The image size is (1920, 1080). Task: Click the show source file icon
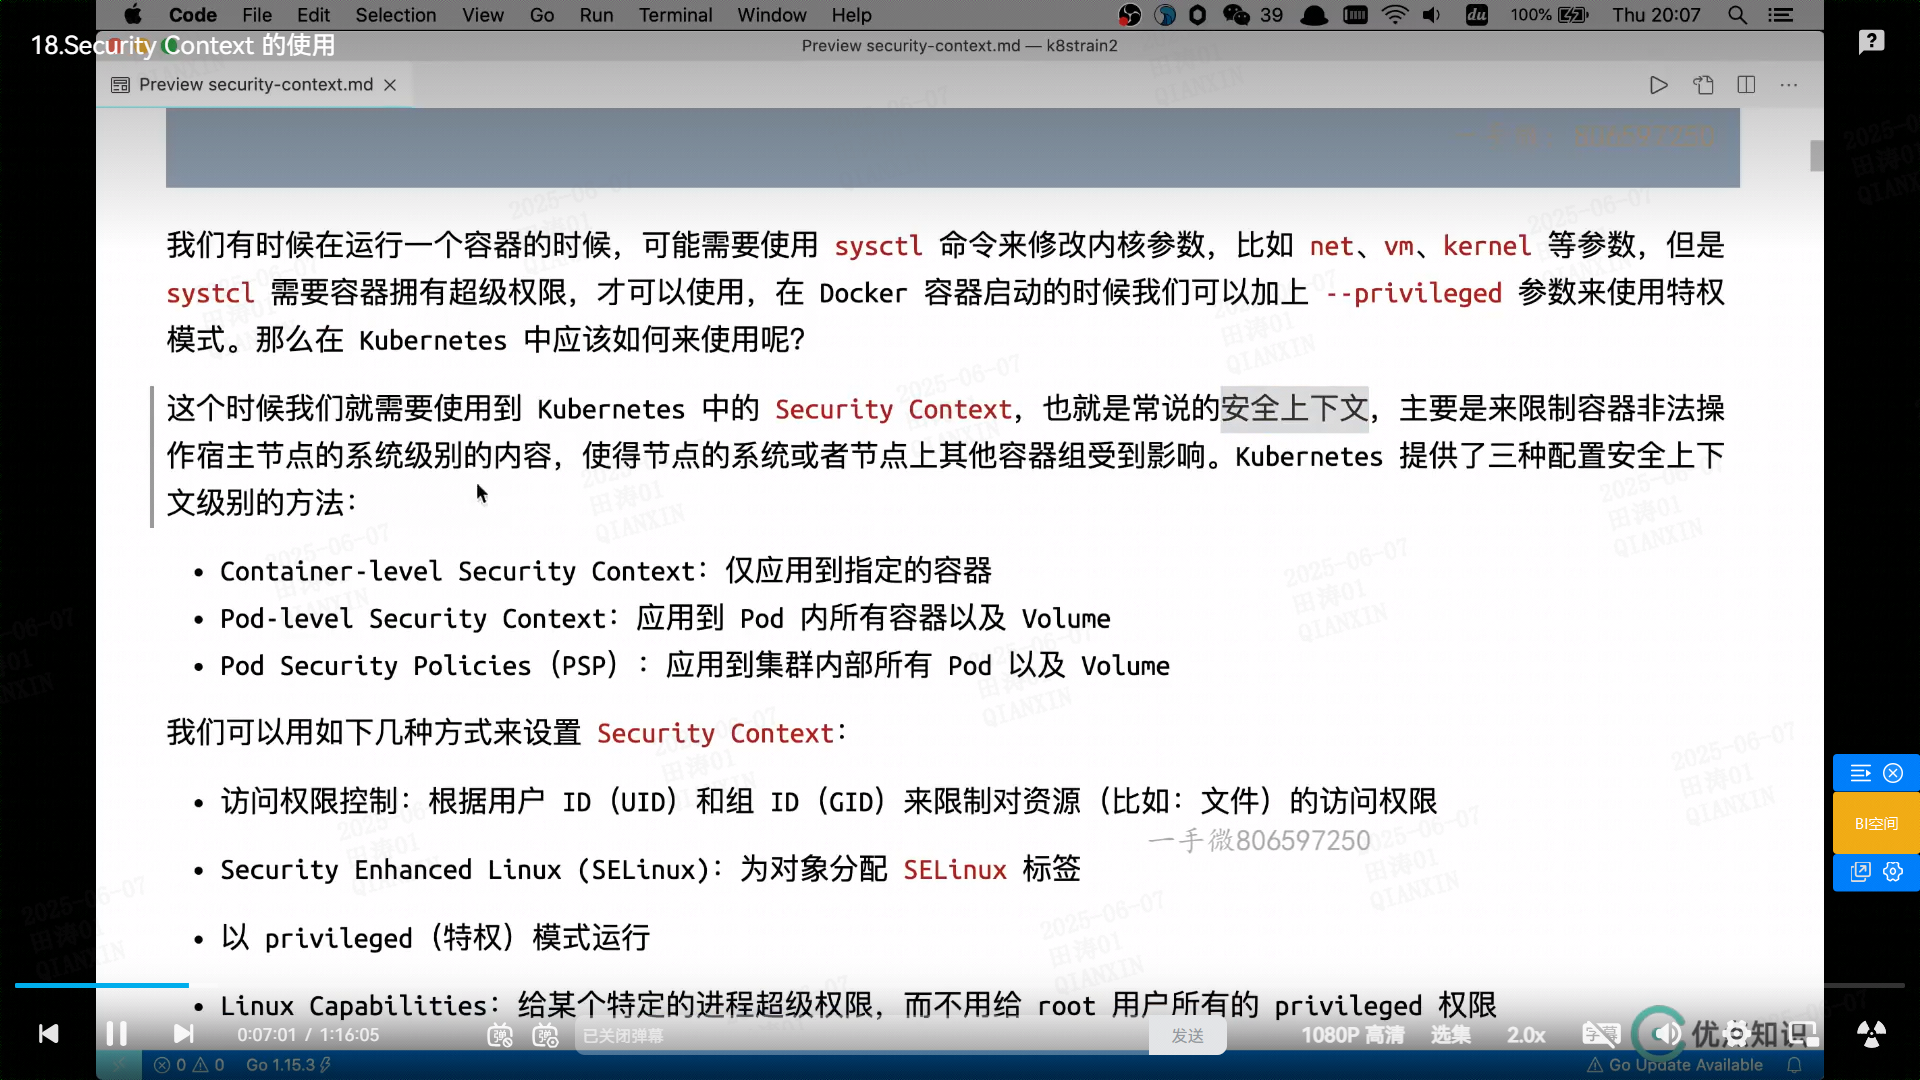pyautogui.click(x=1703, y=85)
